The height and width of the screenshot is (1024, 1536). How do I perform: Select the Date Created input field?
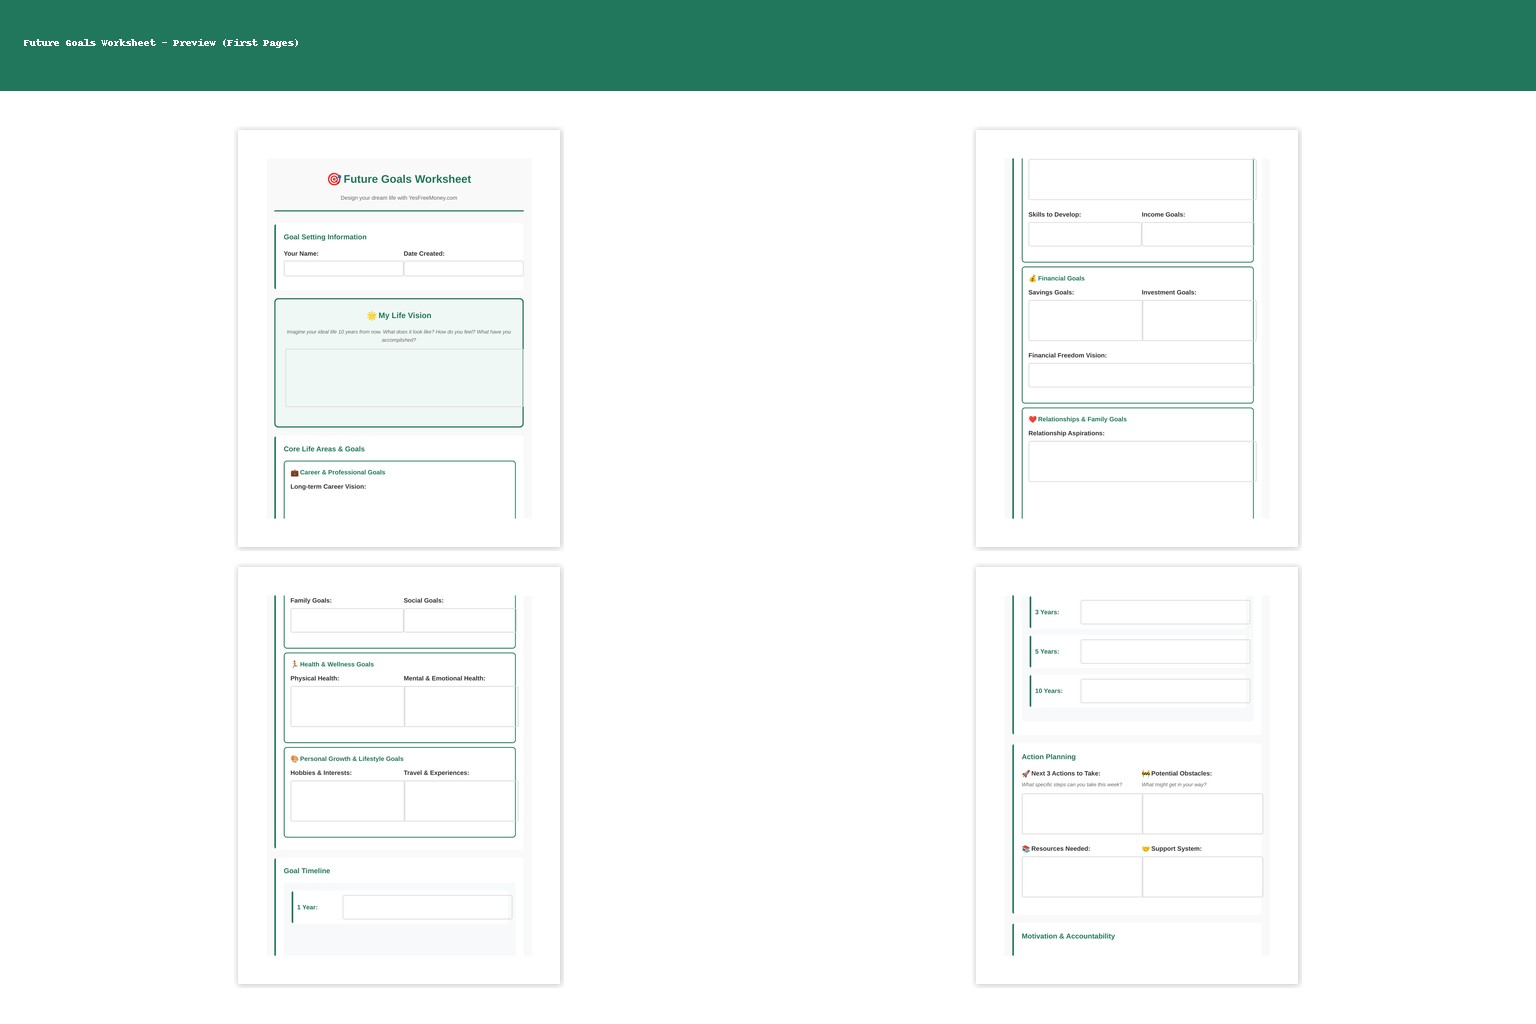[x=463, y=269]
